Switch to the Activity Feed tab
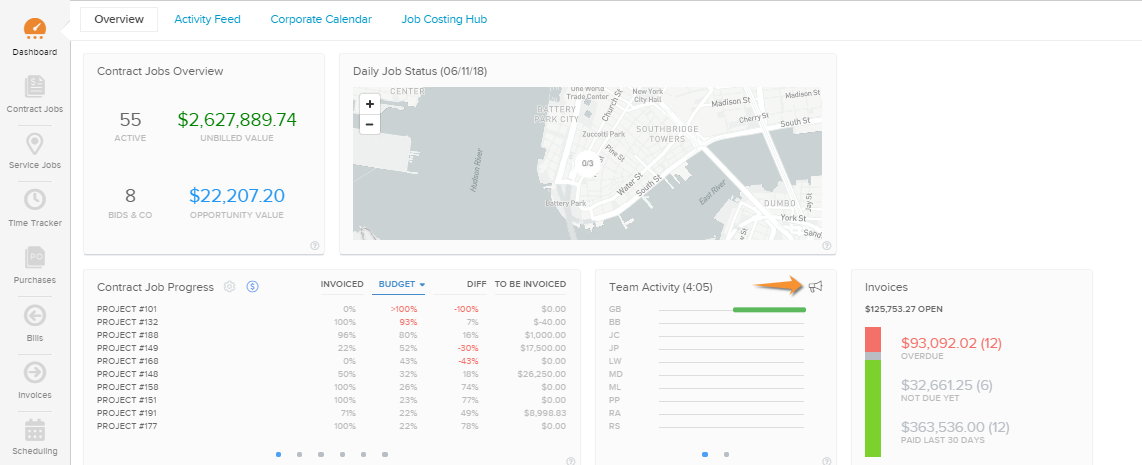 click(207, 19)
